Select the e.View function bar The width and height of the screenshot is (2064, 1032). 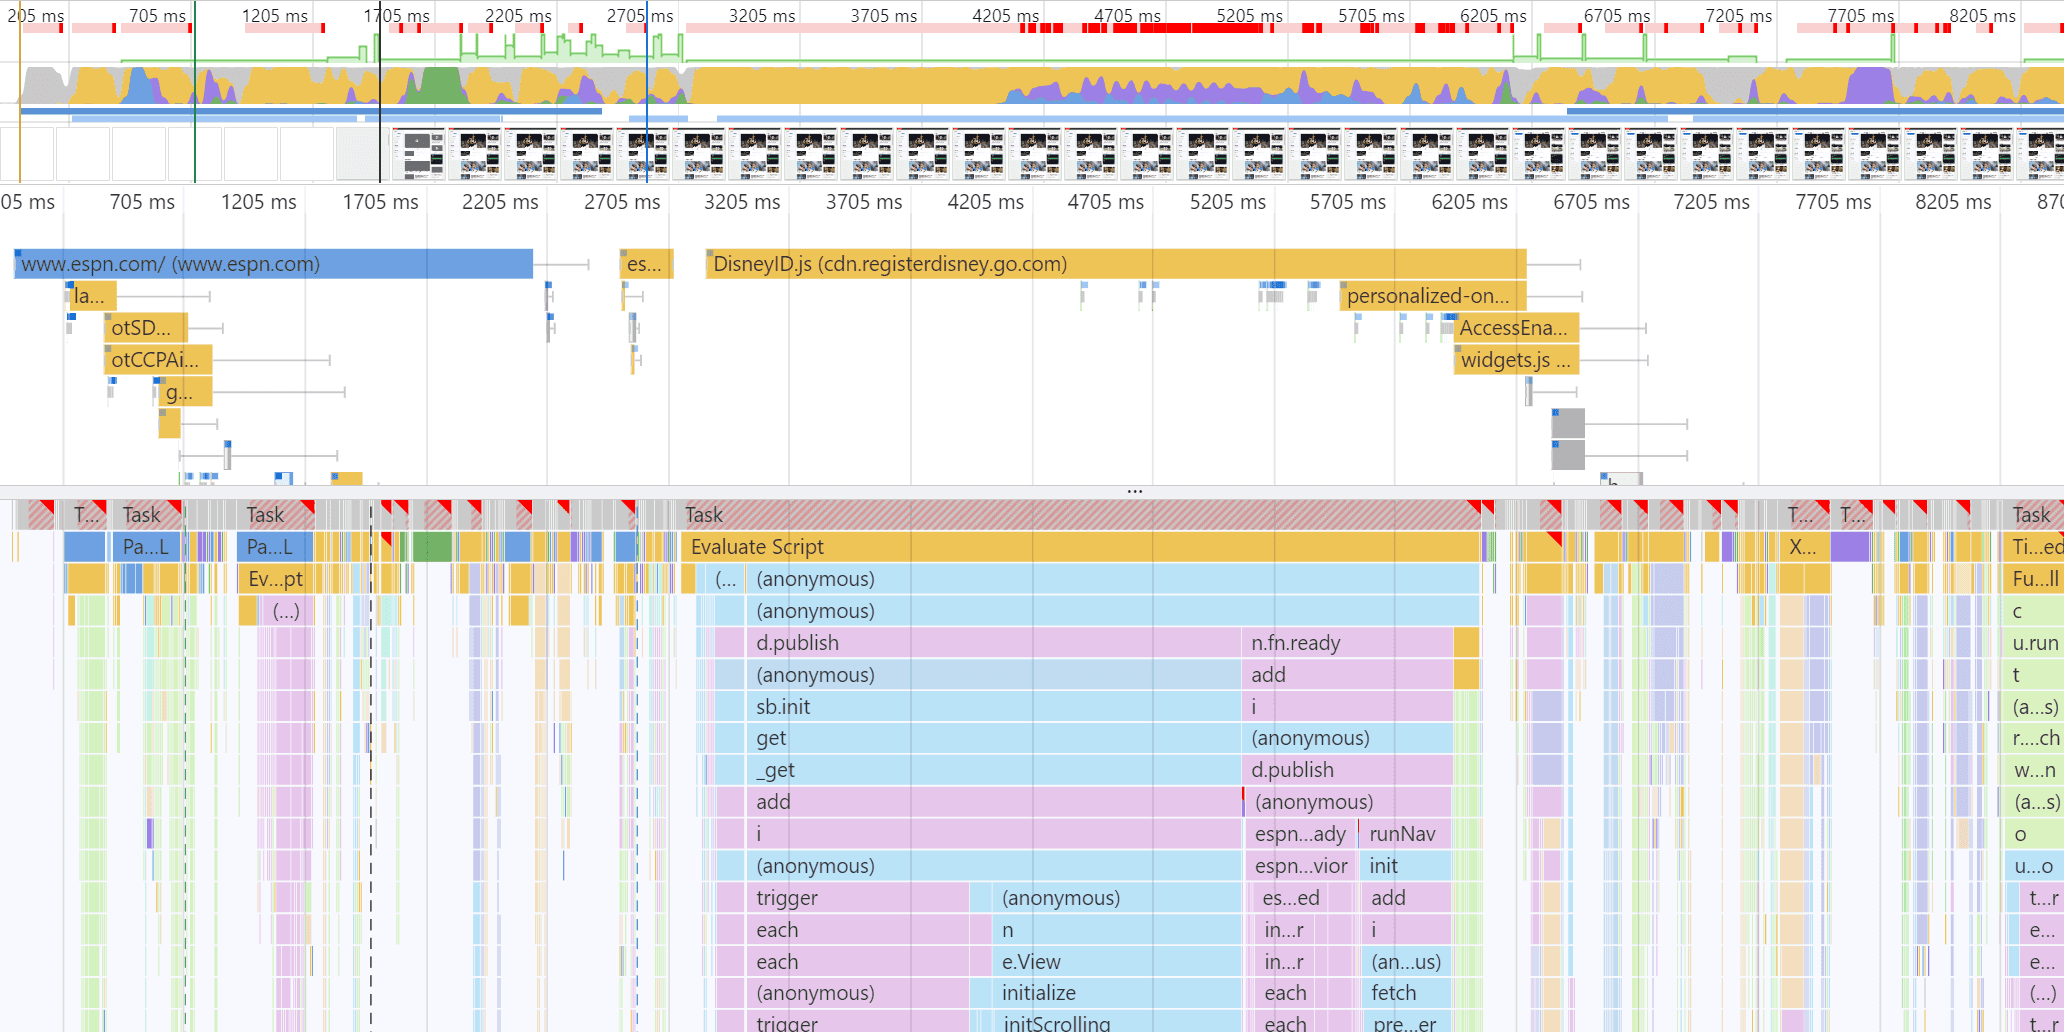(x=1116, y=962)
